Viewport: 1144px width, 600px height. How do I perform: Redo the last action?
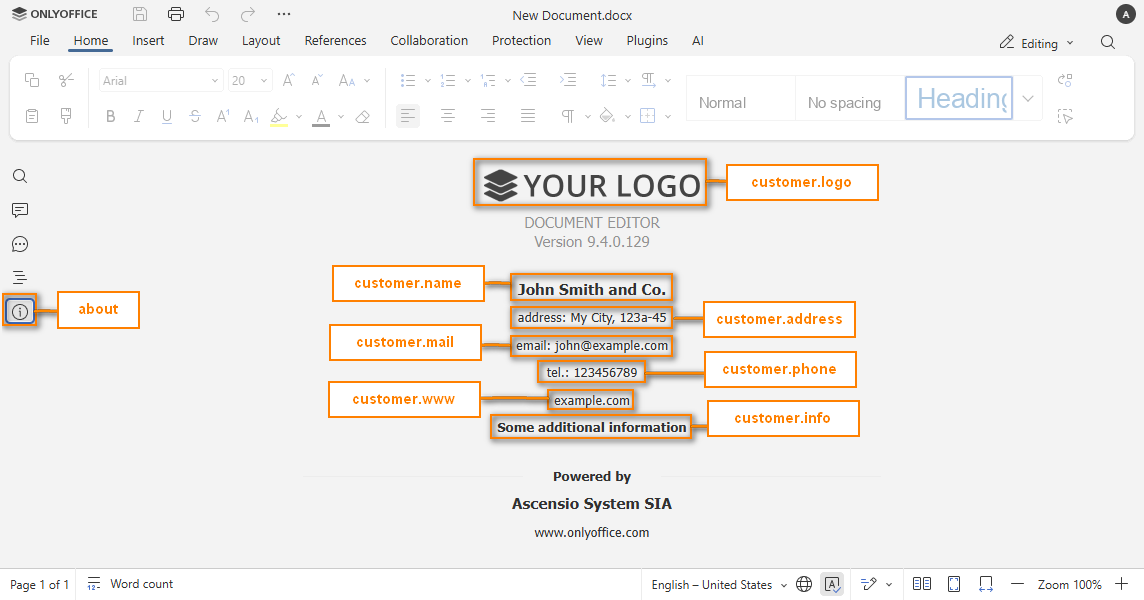pos(248,14)
